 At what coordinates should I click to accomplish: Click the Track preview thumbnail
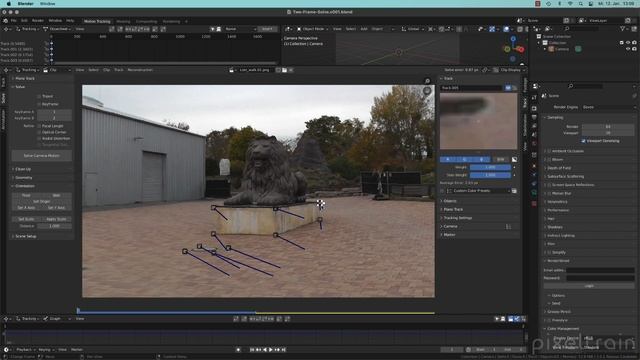point(478,121)
